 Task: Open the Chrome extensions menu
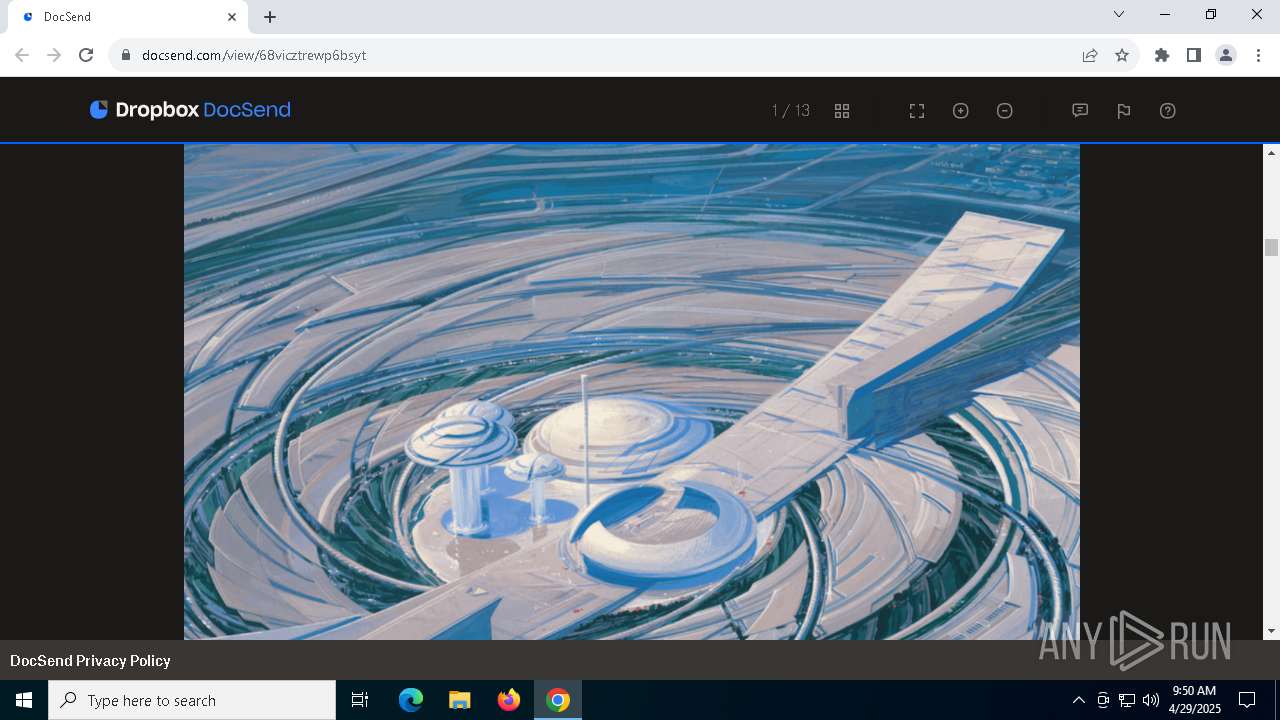pos(1162,55)
